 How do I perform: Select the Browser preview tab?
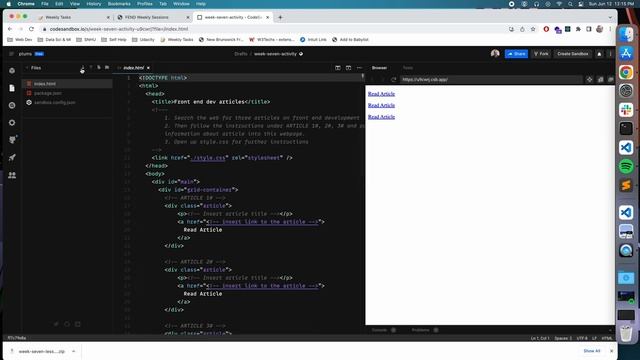(x=379, y=68)
